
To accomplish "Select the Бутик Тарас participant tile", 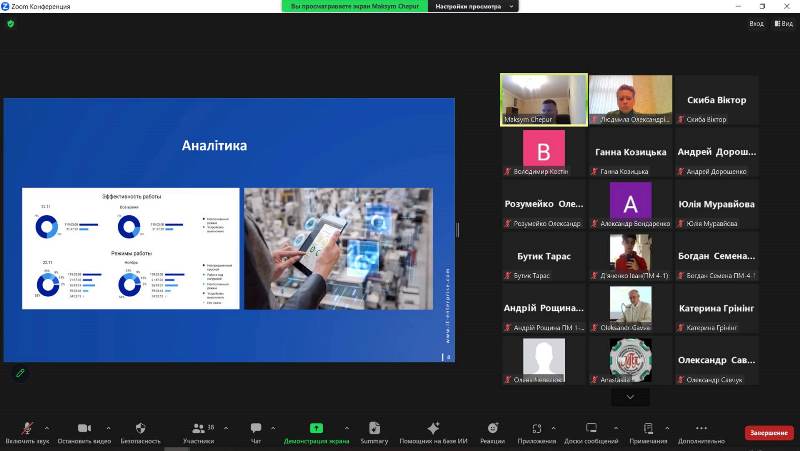I will (x=544, y=256).
